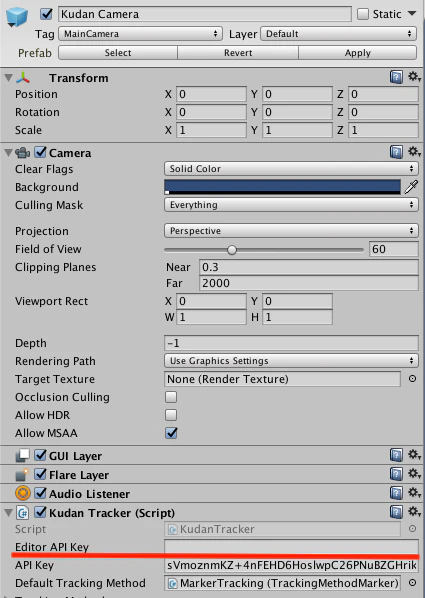425x598 pixels.
Task: Click the prefab Revert button
Action: point(238,53)
